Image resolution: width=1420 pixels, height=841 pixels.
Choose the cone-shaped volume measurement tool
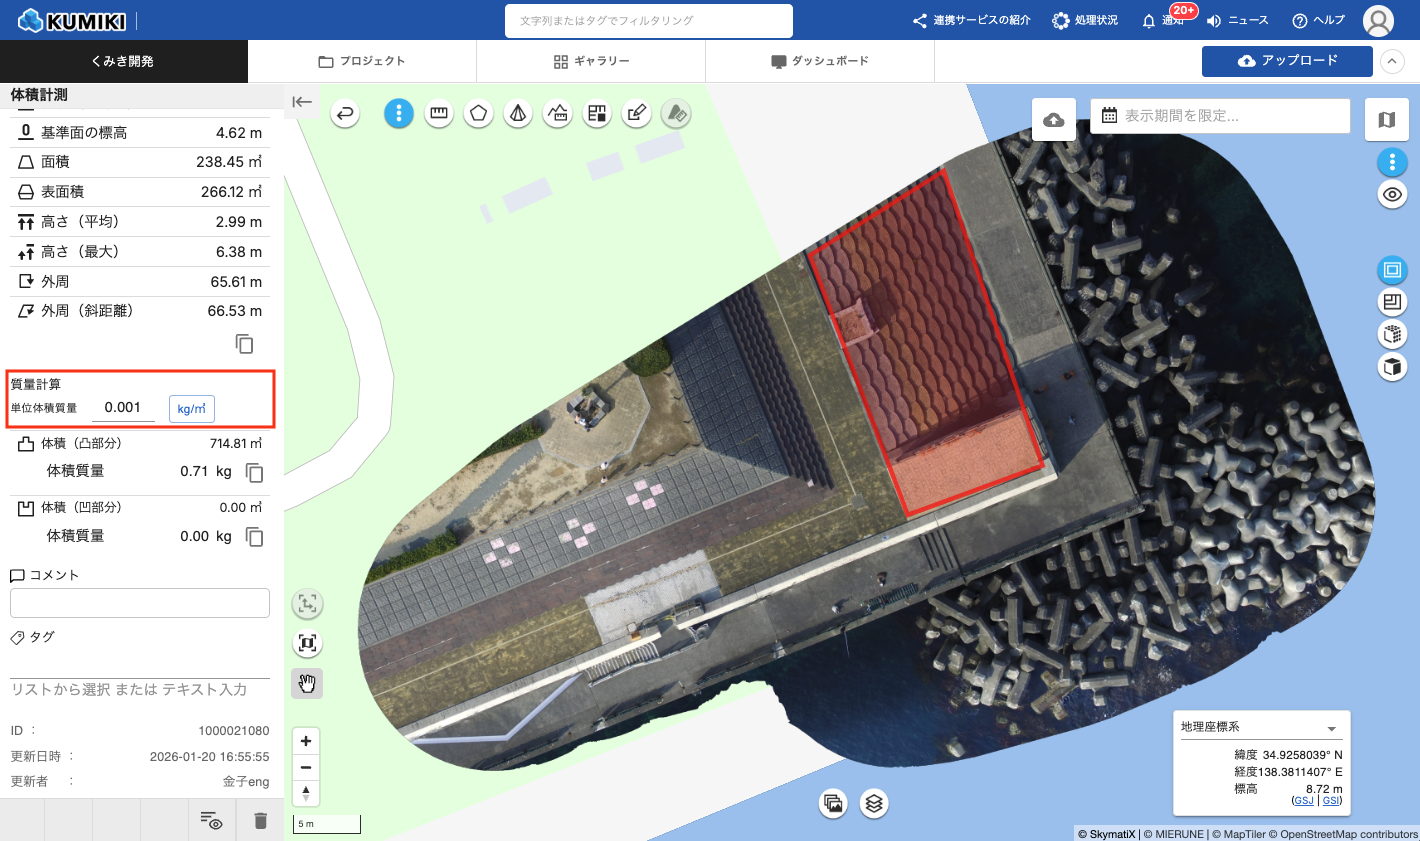tap(518, 114)
